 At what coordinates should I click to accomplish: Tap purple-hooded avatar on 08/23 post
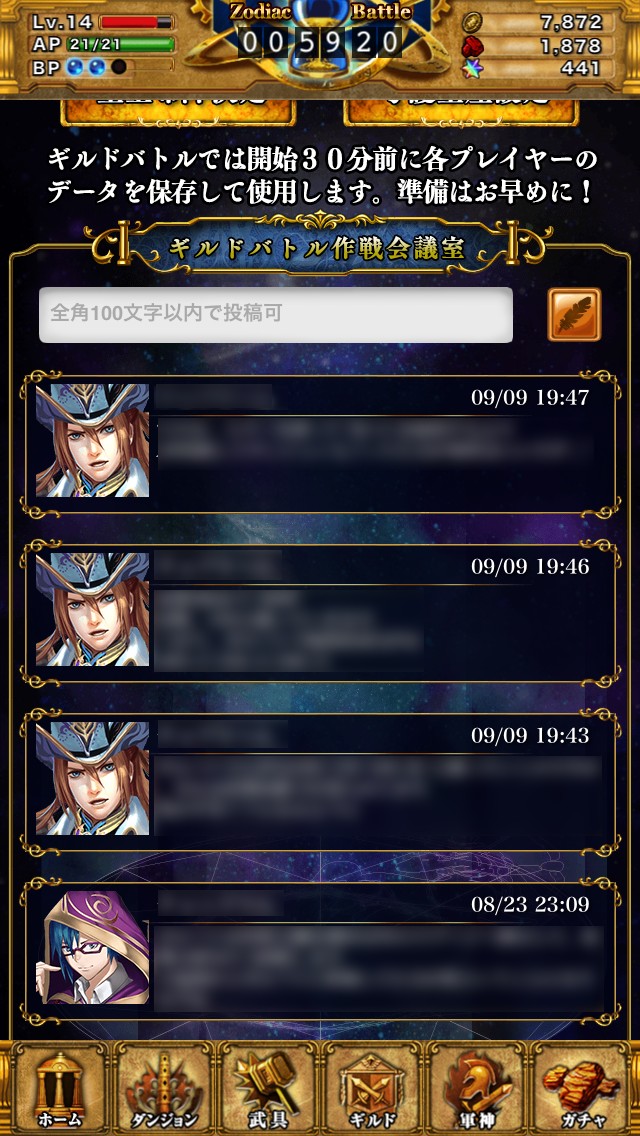click(93, 948)
